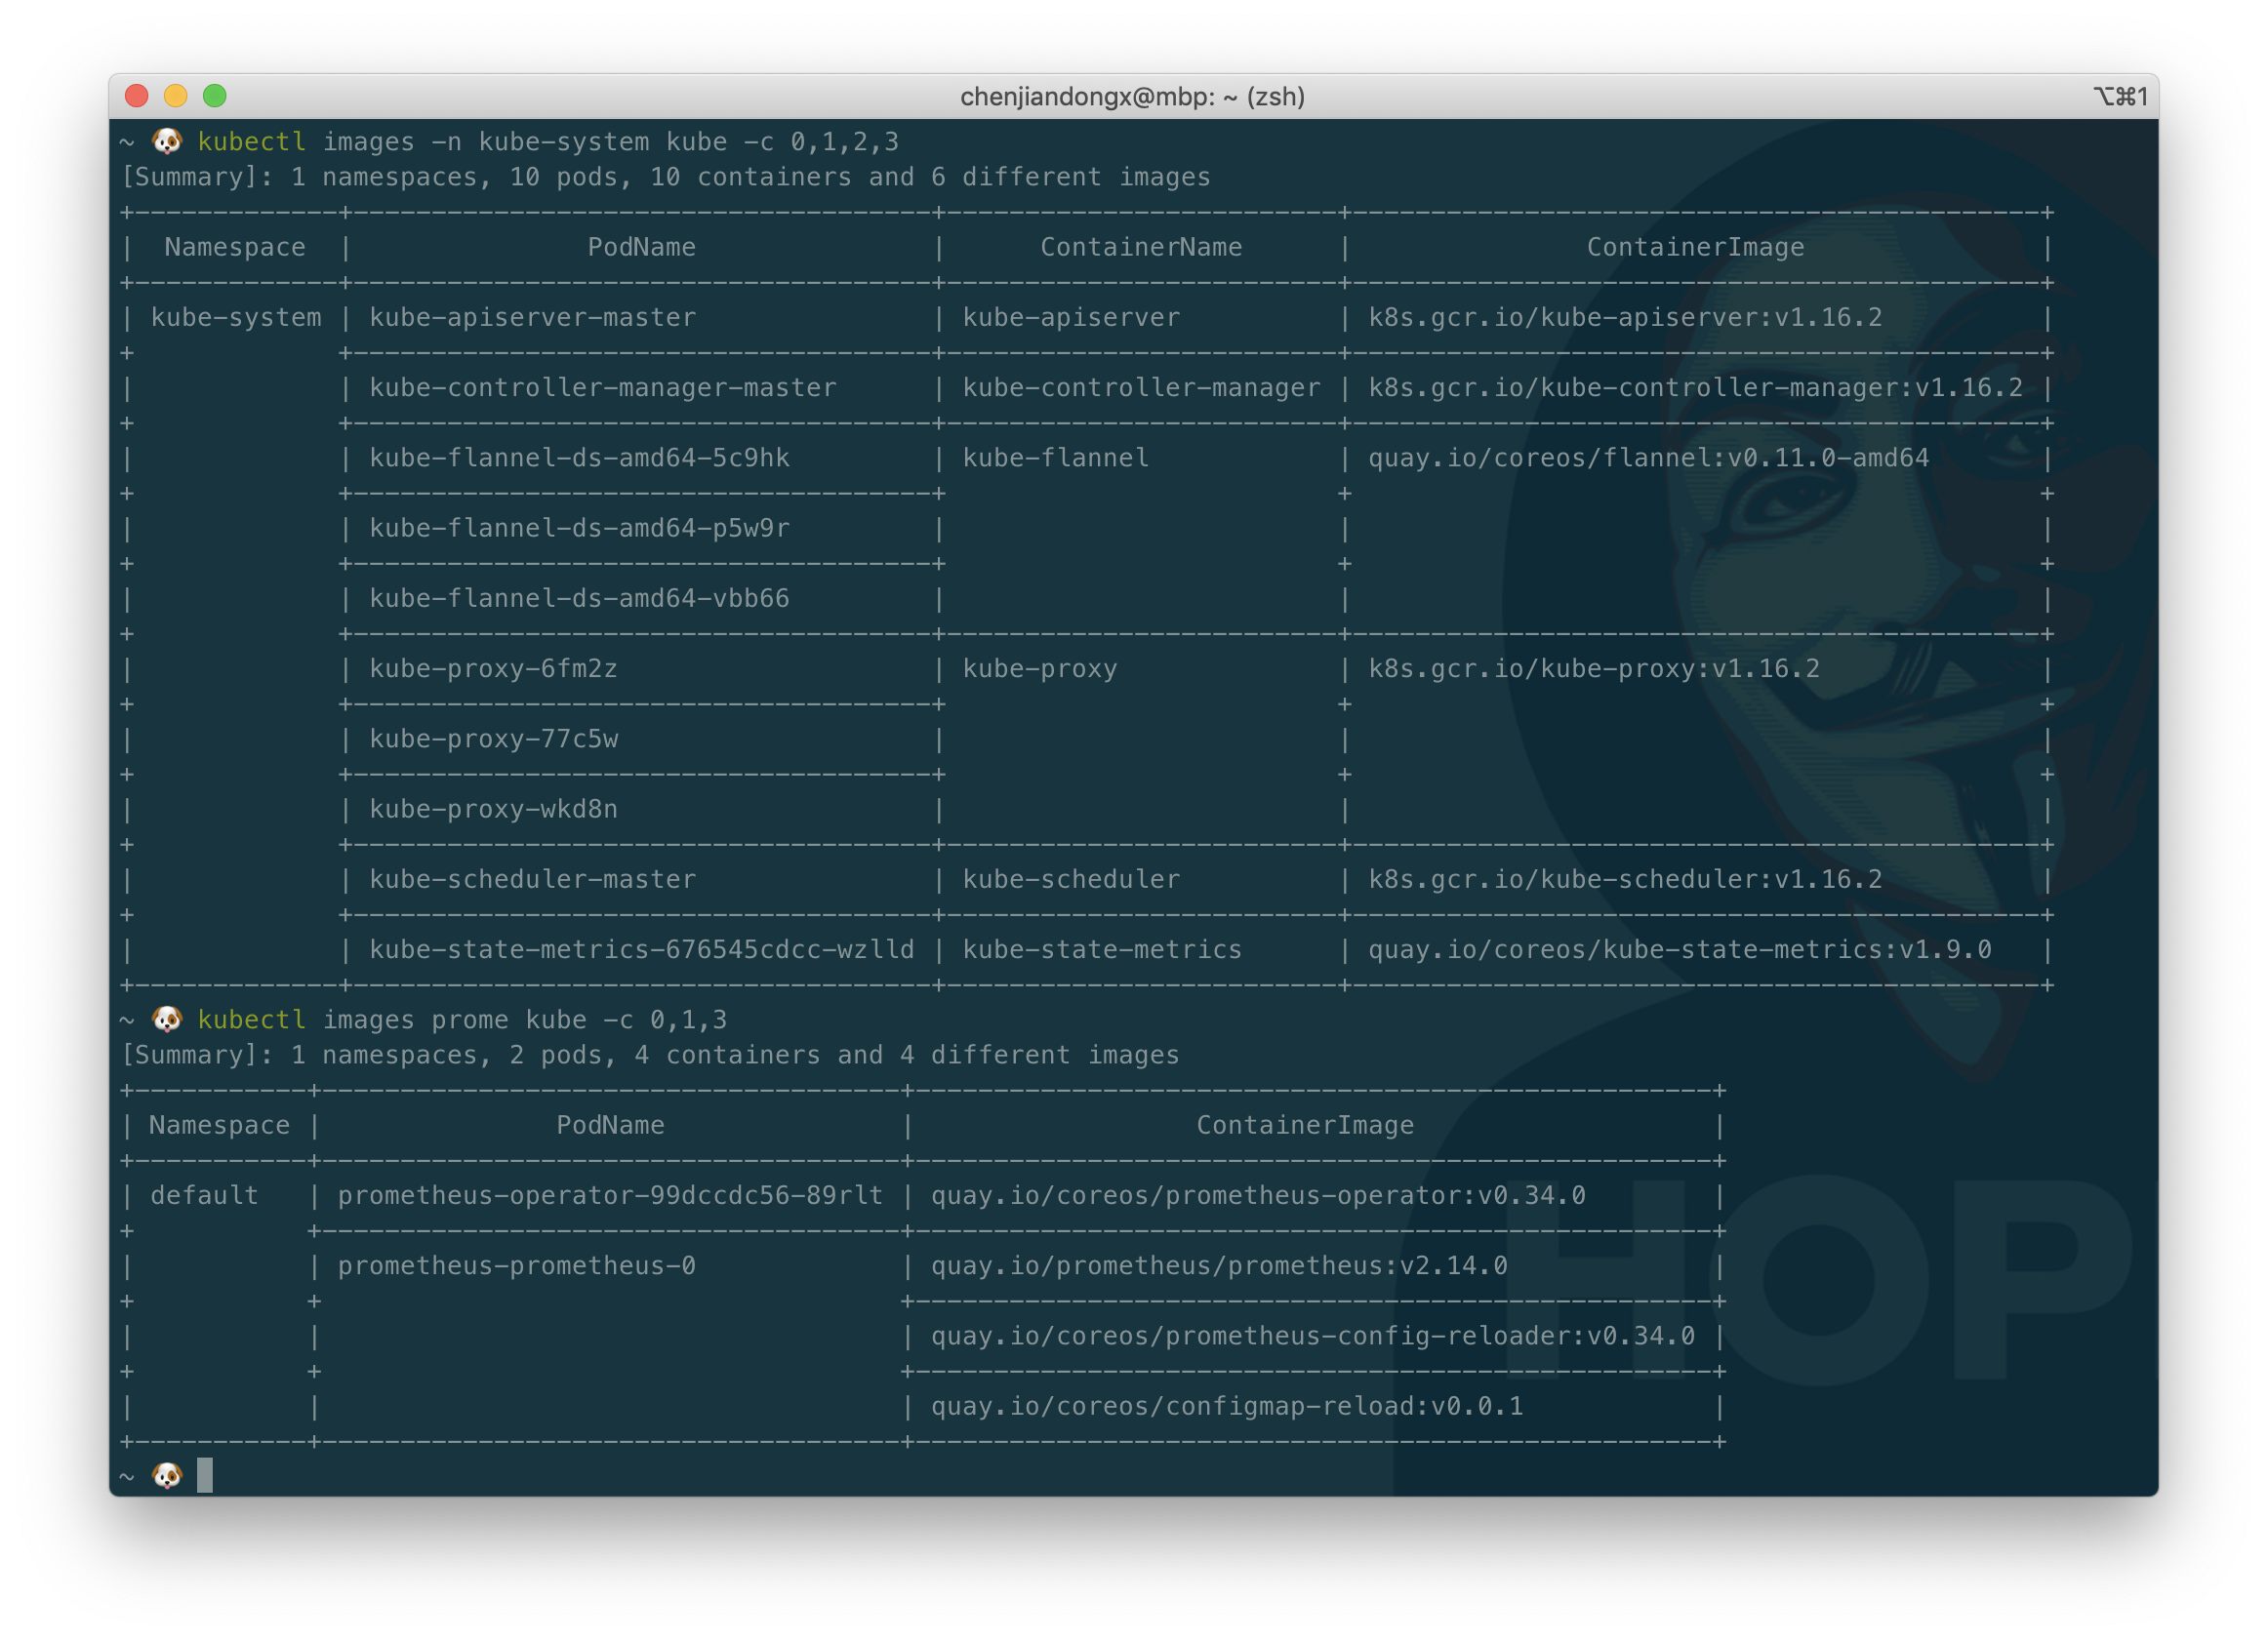Click the 'Namespace' header in the first table
This screenshot has height=1641, width=2268.
point(235,247)
